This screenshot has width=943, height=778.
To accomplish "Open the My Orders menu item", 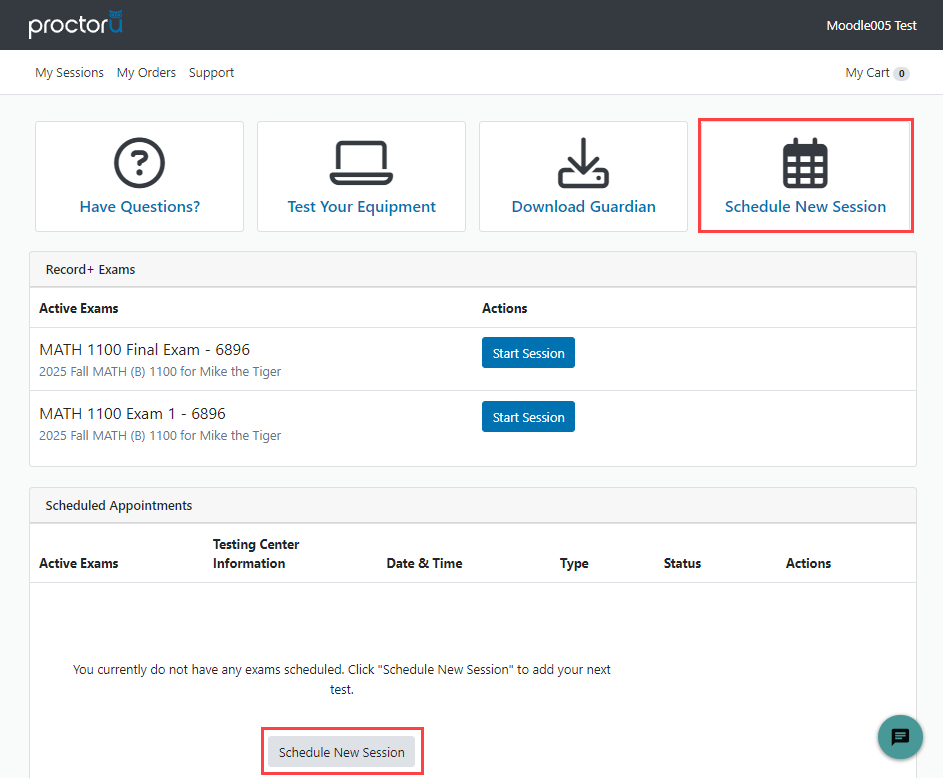I will (146, 72).
